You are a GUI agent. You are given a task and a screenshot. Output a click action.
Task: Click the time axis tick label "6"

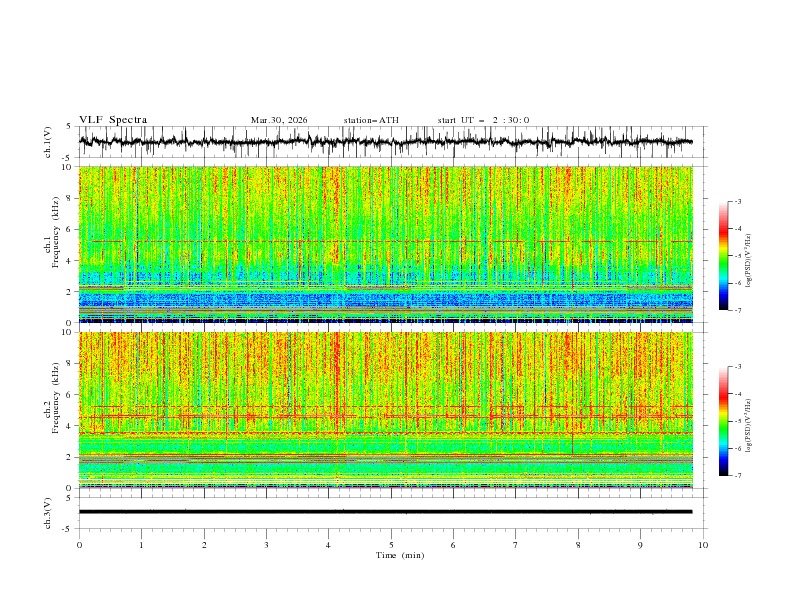[453, 545]
